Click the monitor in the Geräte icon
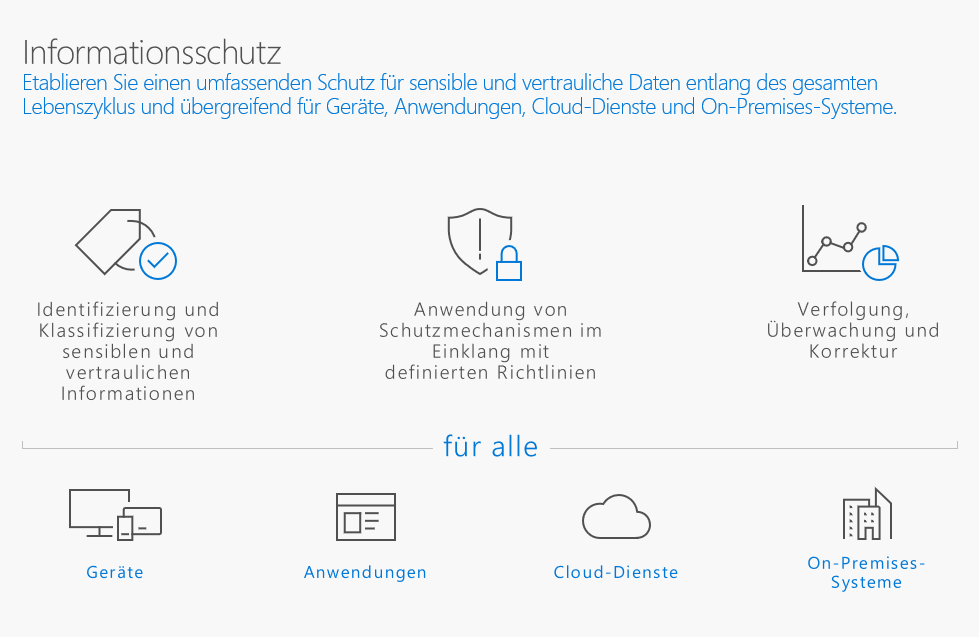 pos(97,508)
